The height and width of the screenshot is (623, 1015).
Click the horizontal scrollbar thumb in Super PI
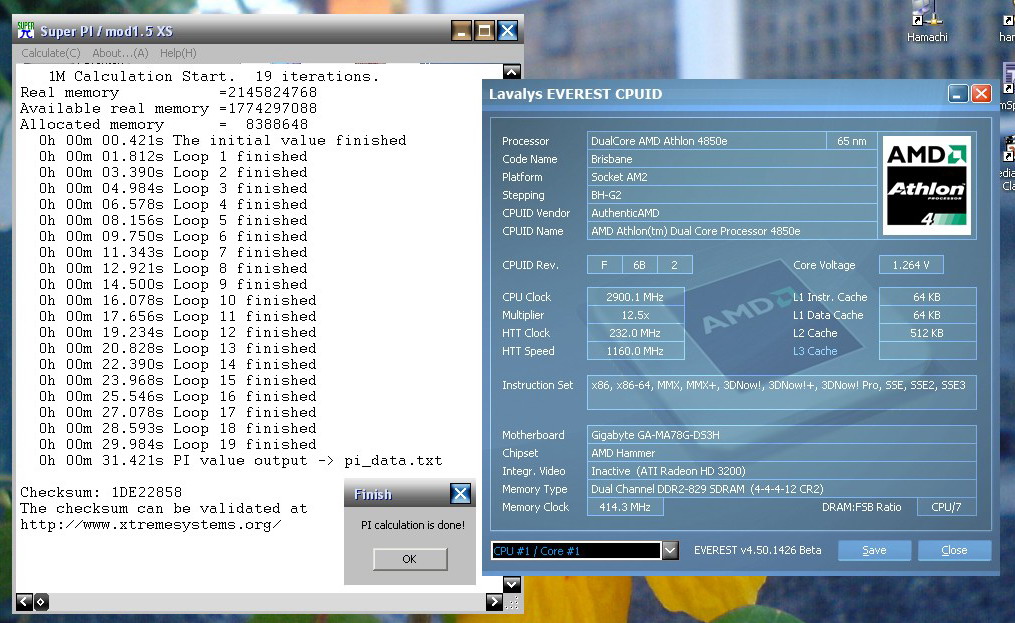pos(40,602)
